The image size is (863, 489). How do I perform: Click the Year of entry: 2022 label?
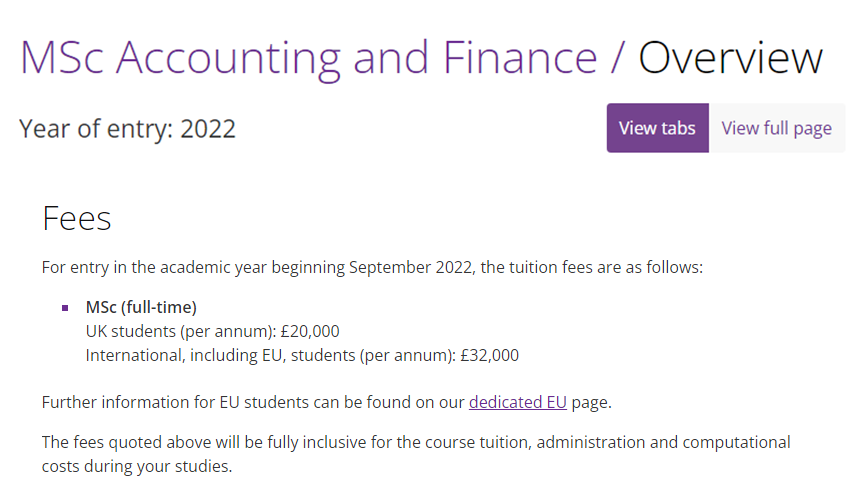(127, 129)
